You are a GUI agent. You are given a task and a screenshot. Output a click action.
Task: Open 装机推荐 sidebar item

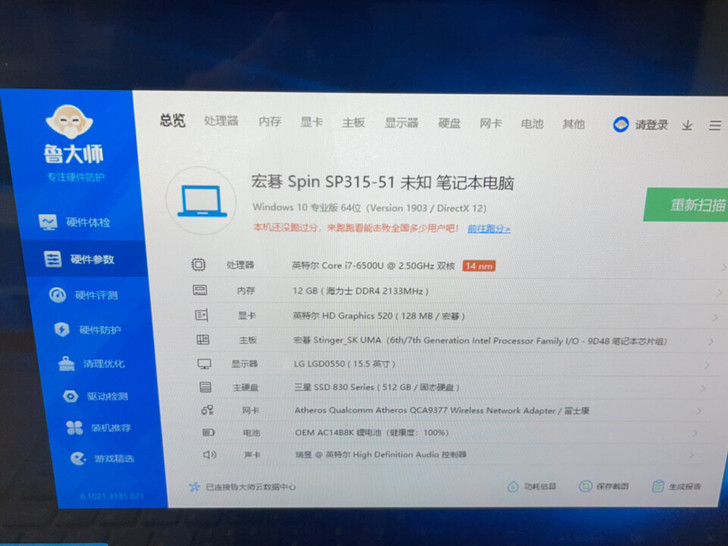98,428
